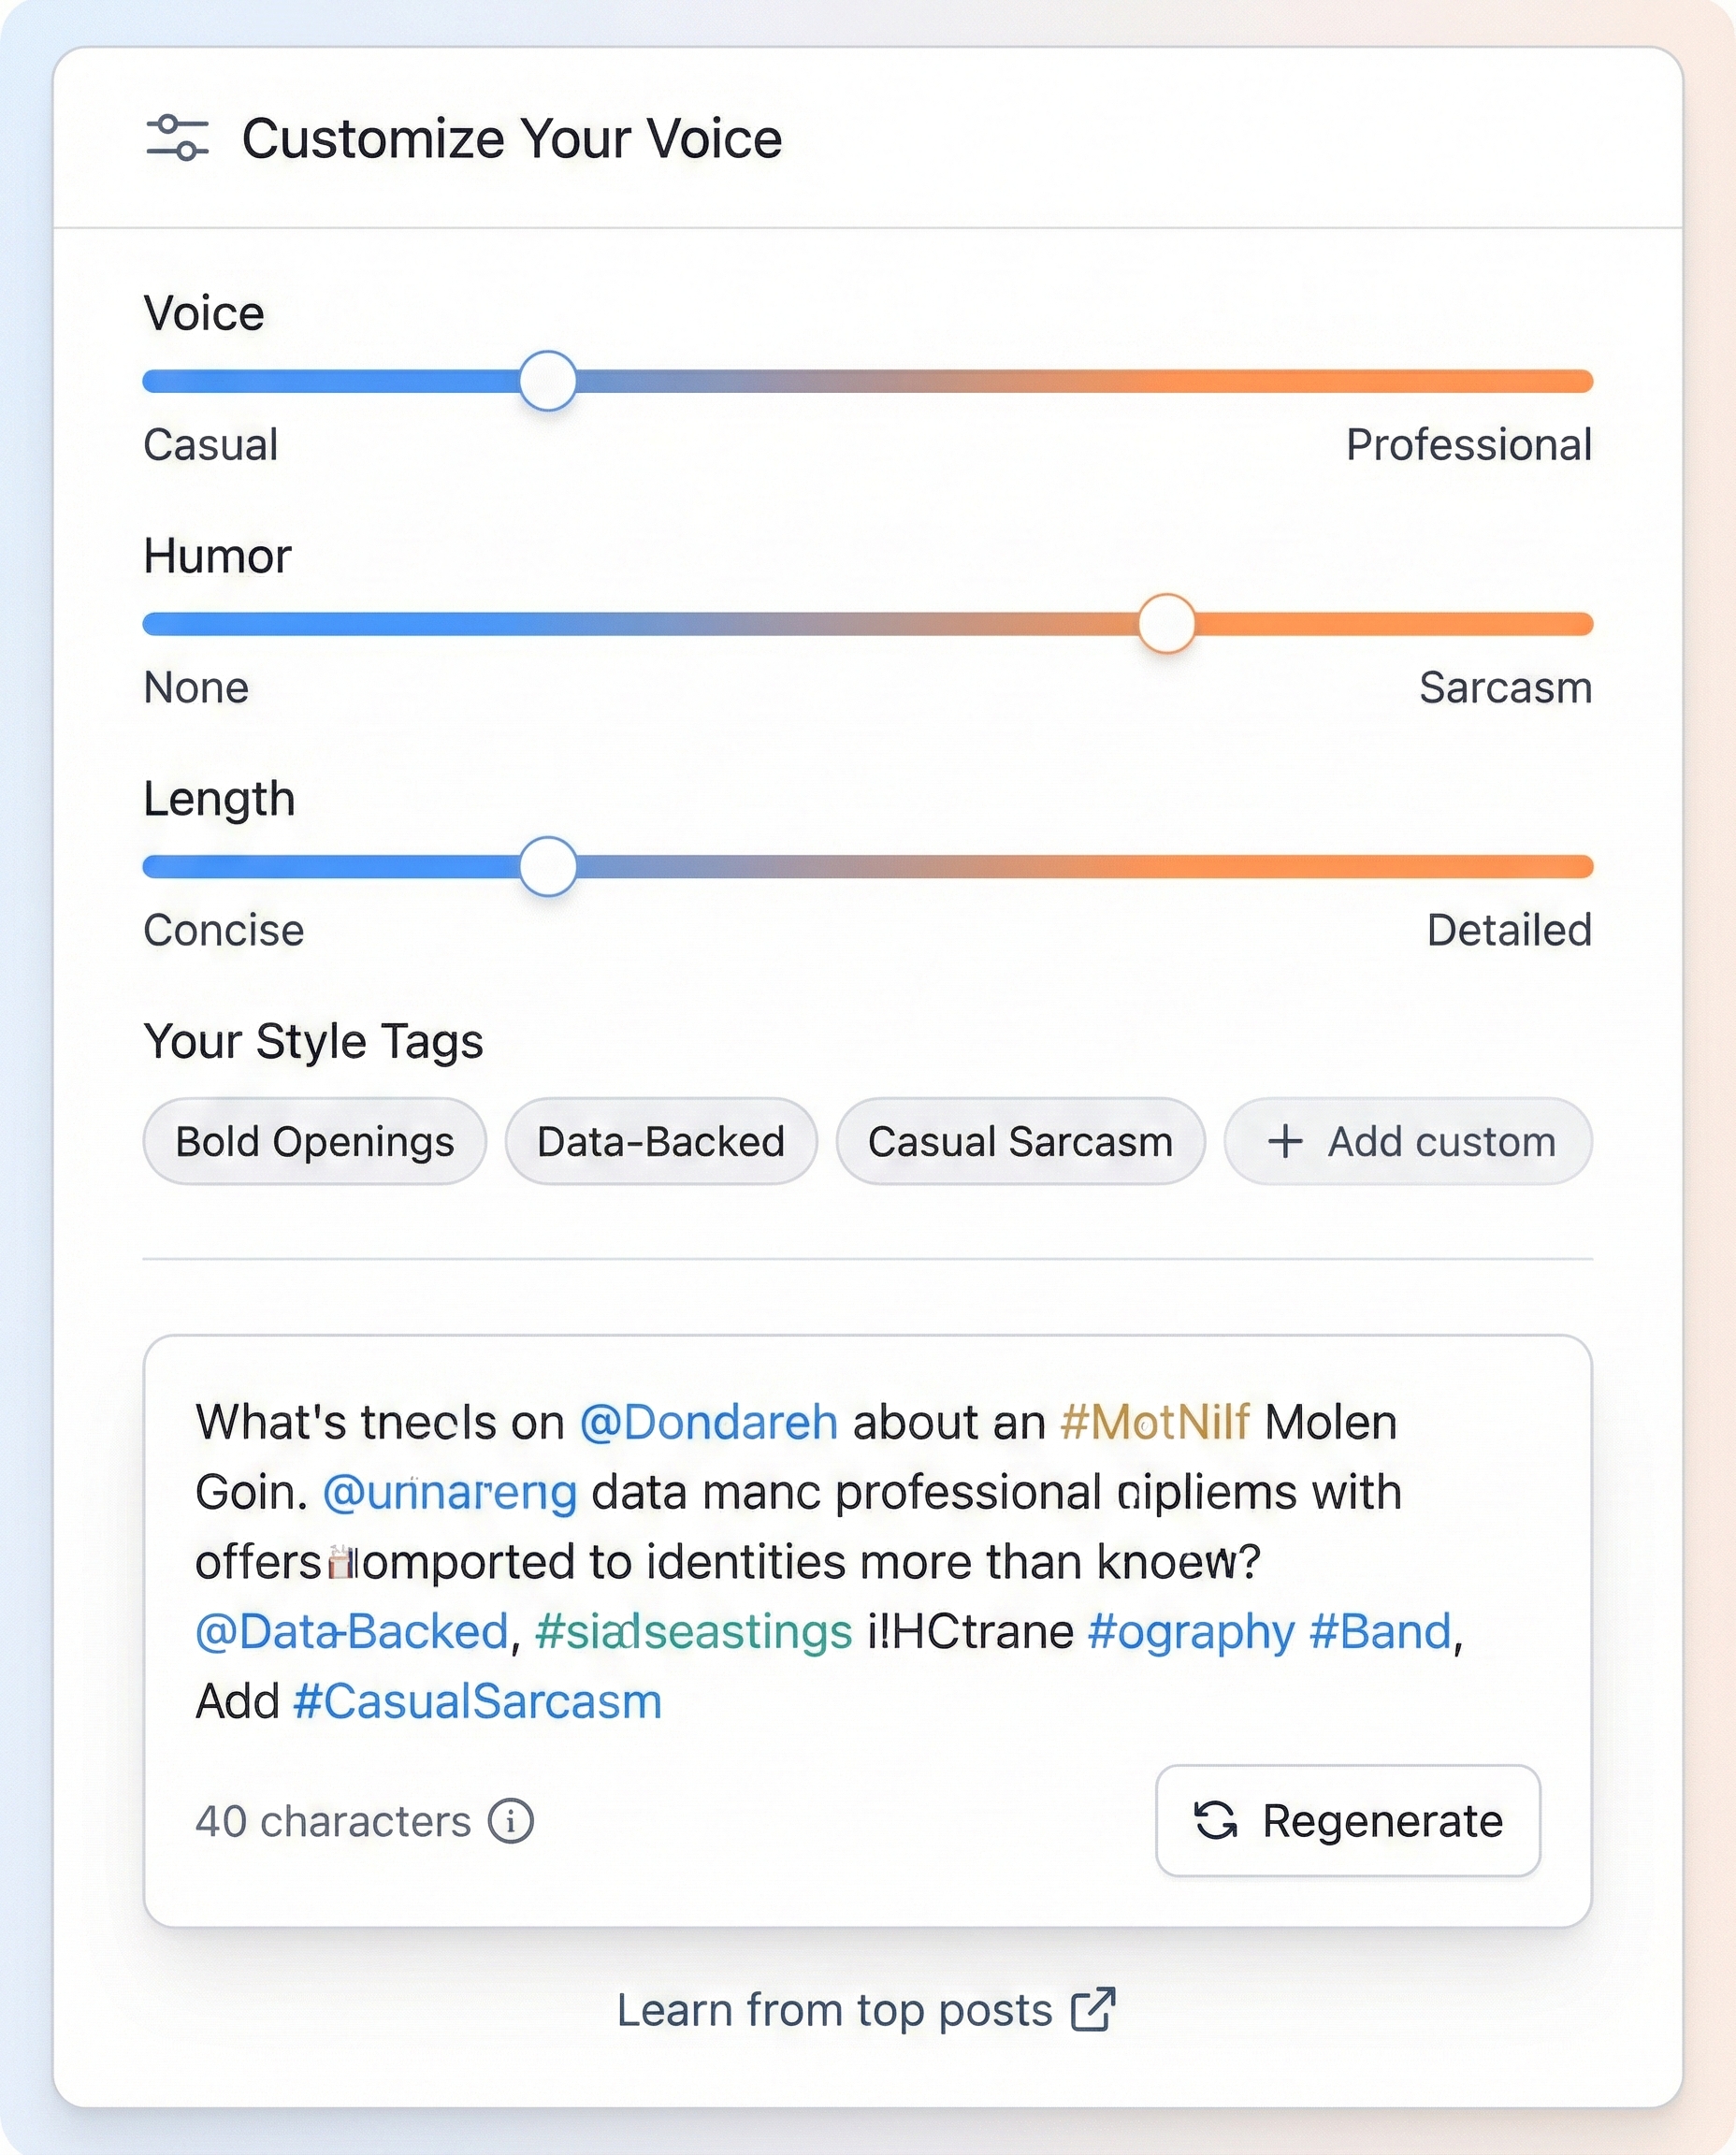
Task: Click the Add custom tag button
Action: [x=1408, y=1141]
